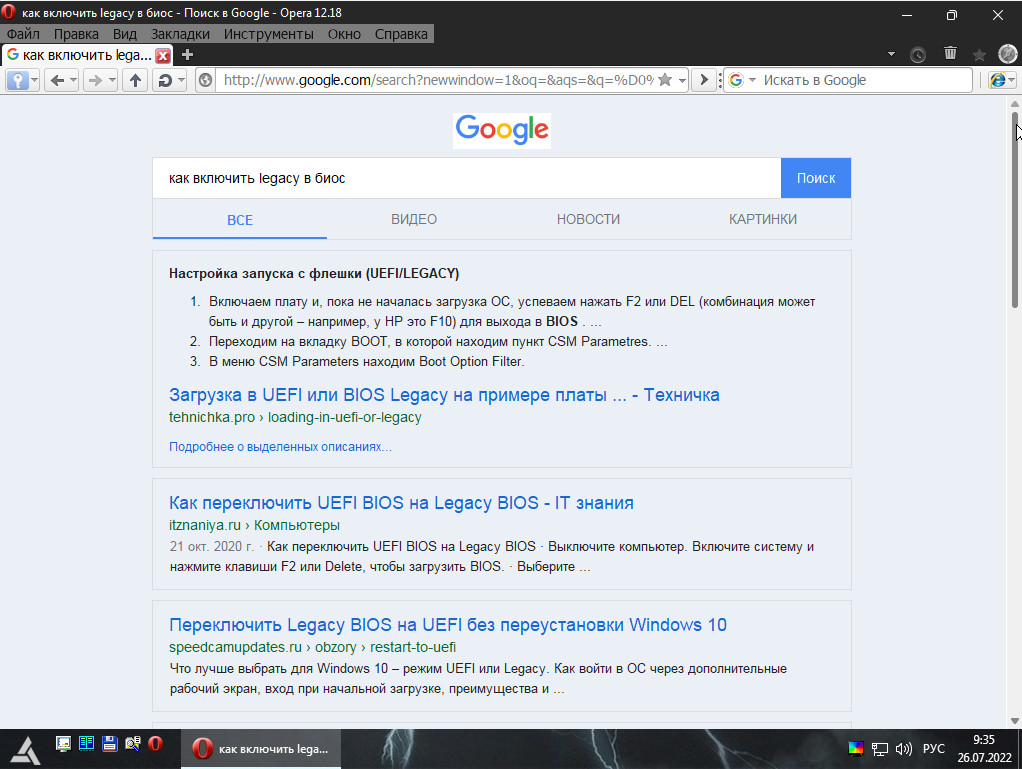
Task: Click the scrollbar up arrow
Action: 1015,104
